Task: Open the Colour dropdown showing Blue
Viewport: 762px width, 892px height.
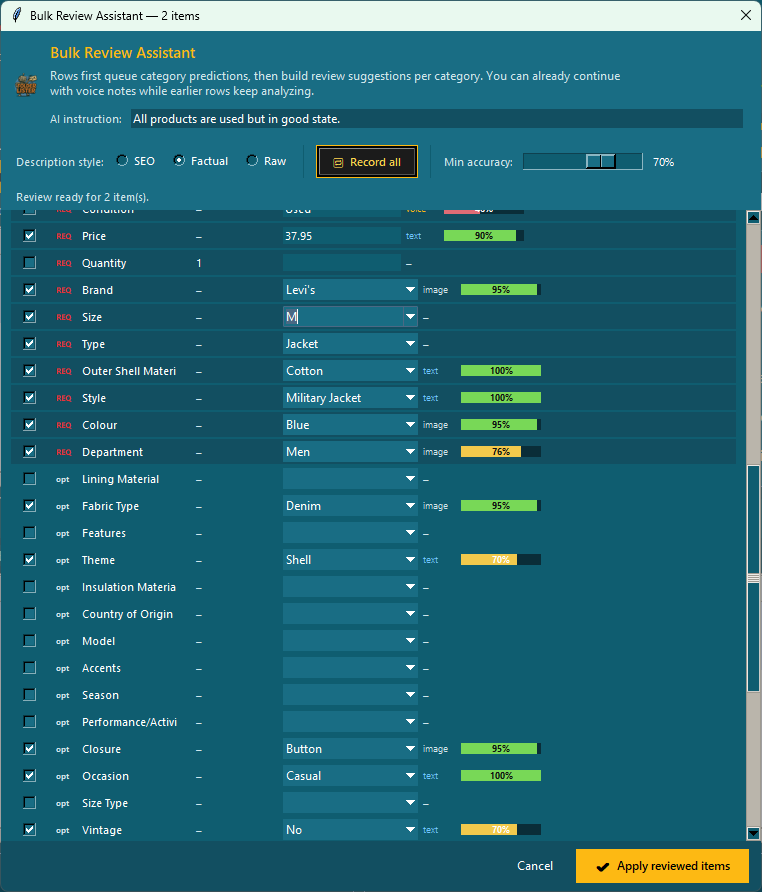Action: 410,425
